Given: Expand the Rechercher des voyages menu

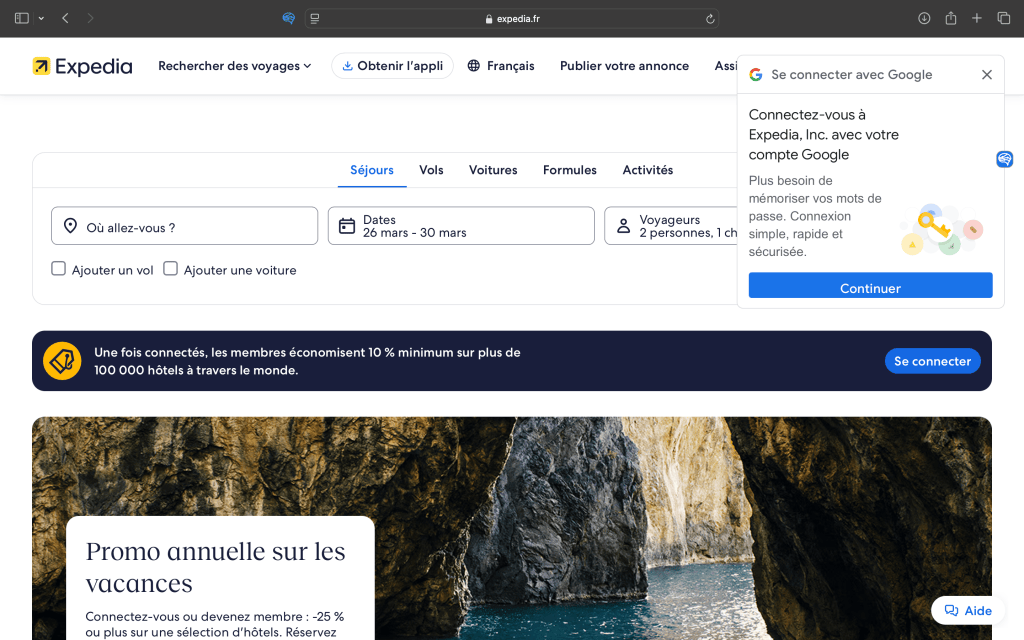Looking at the screenshot, I should pos(234,66).
